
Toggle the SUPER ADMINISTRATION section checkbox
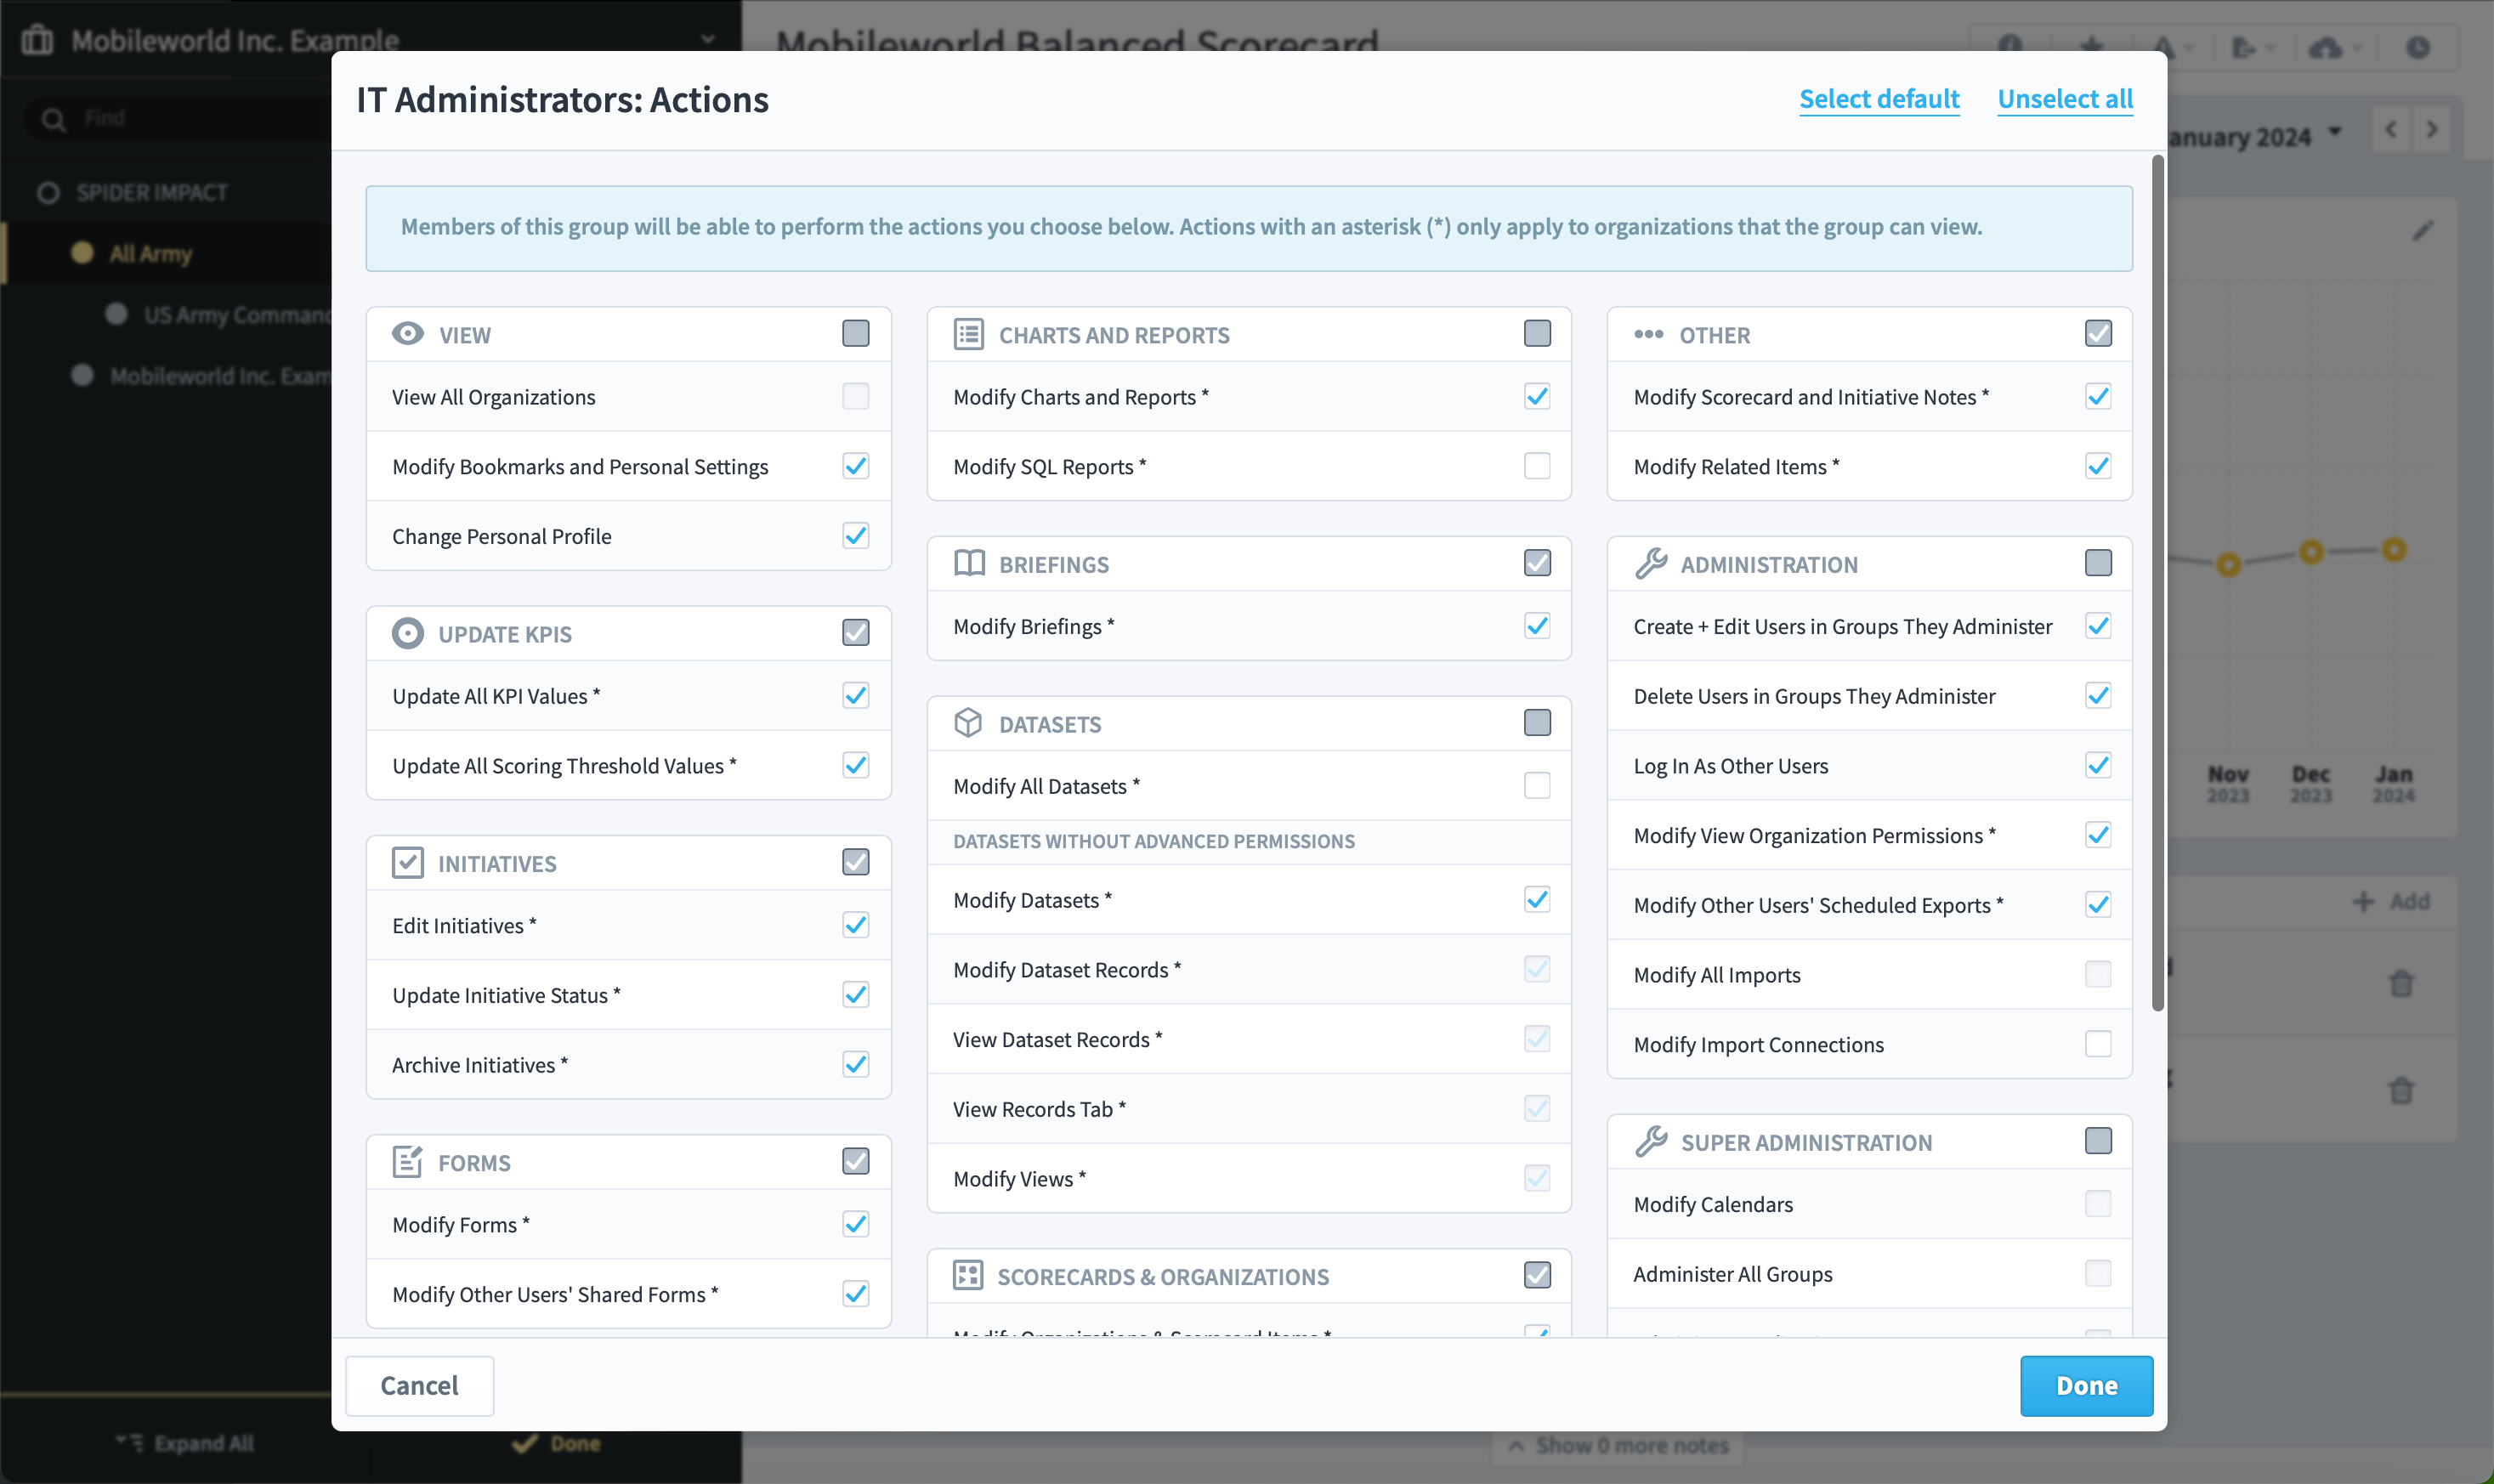pyautogui.click(x=2098, y=1141)
